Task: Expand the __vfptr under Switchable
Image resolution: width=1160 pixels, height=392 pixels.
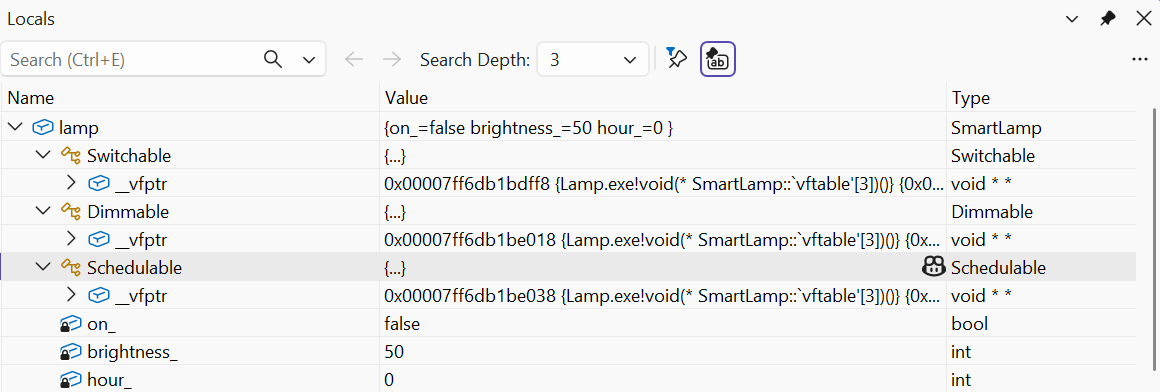Action: tap(72, 183)
